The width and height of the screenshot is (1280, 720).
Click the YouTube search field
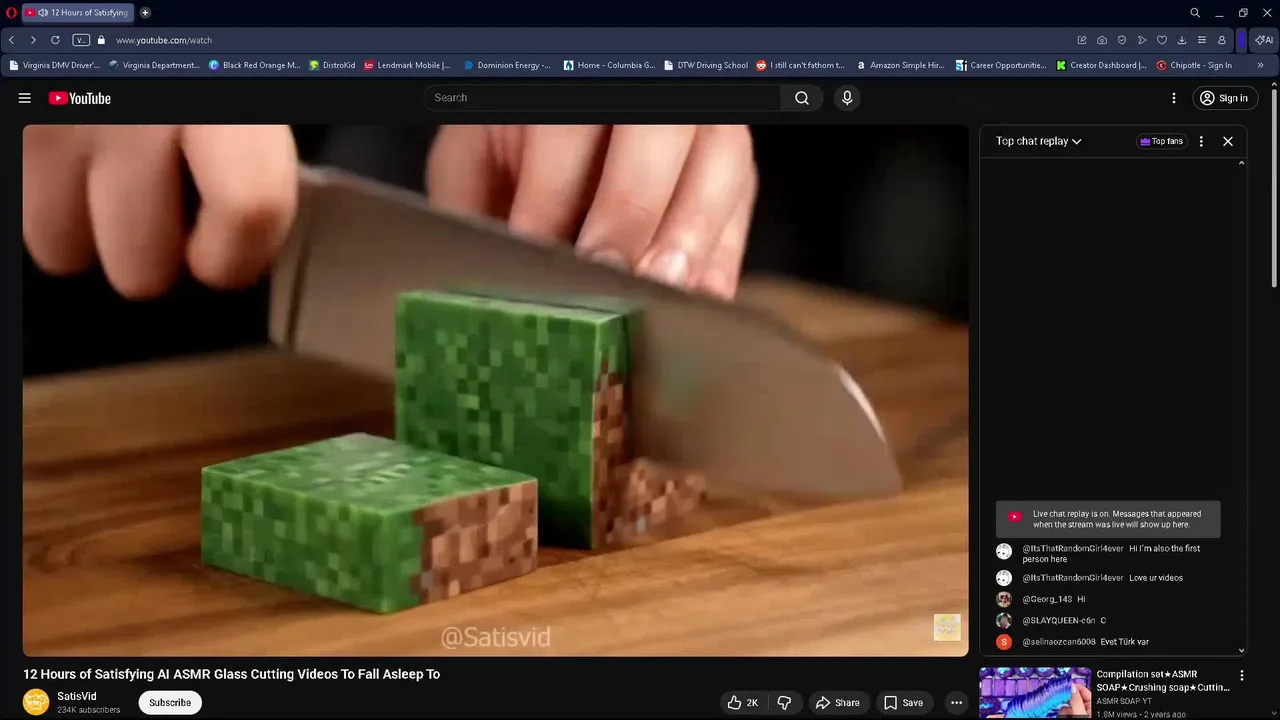[x=603, y=98]
